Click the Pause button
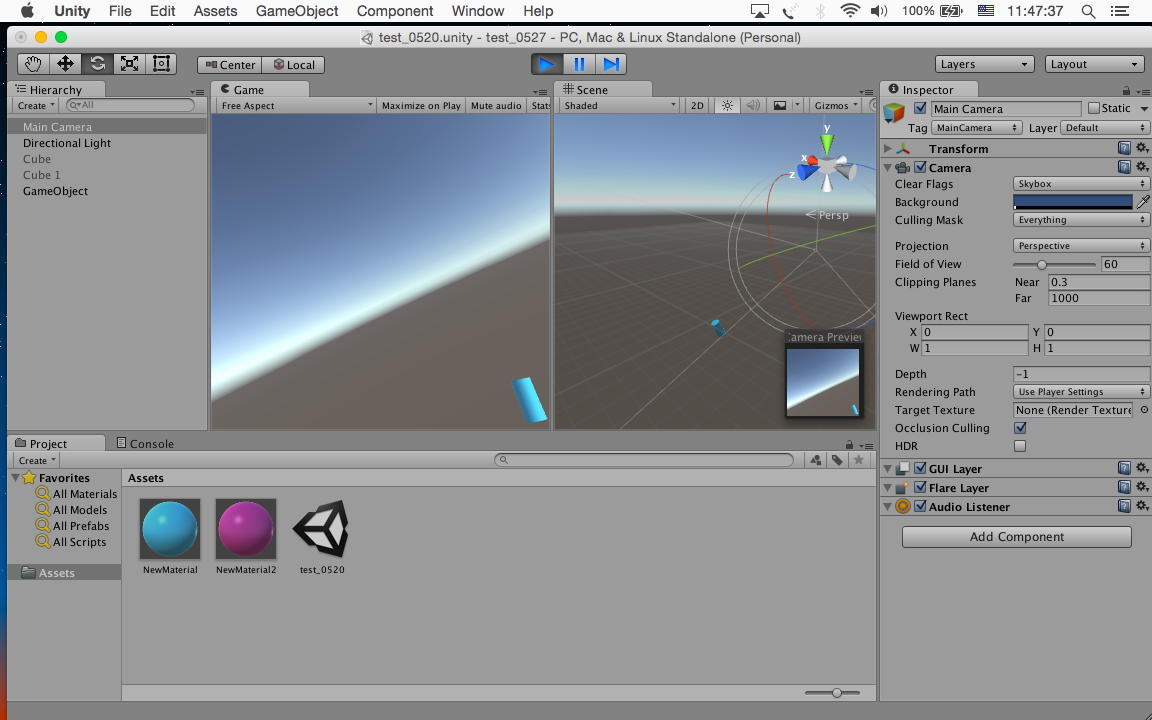This screenshot has height=720, width=1152. pyautogui.click(x=579, y=64)
